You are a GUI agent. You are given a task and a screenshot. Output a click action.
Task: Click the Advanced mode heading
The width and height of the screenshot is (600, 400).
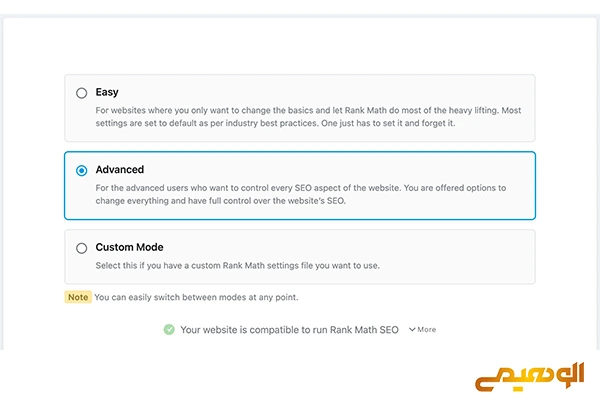(120, 170)
